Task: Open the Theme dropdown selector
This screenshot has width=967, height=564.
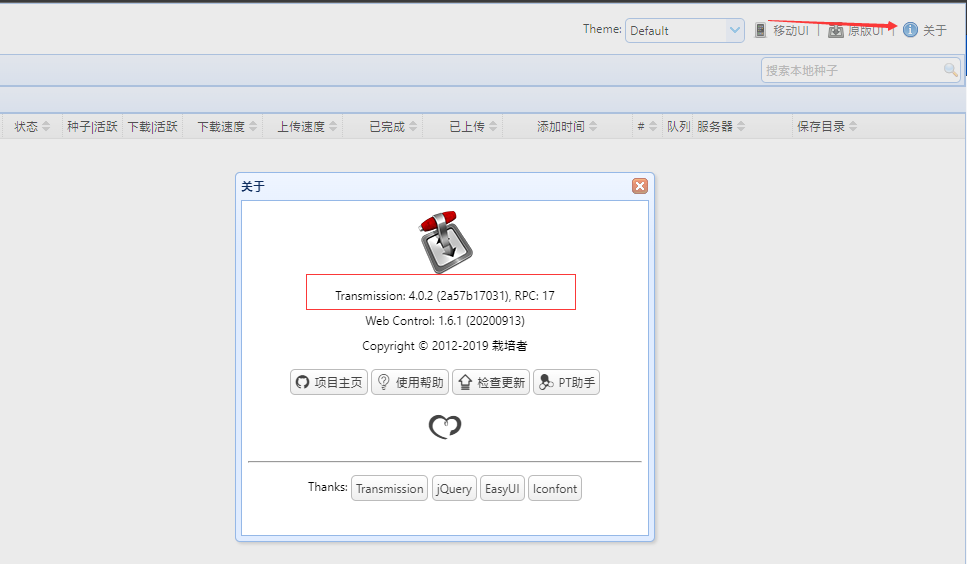Action: click(684, 30)
